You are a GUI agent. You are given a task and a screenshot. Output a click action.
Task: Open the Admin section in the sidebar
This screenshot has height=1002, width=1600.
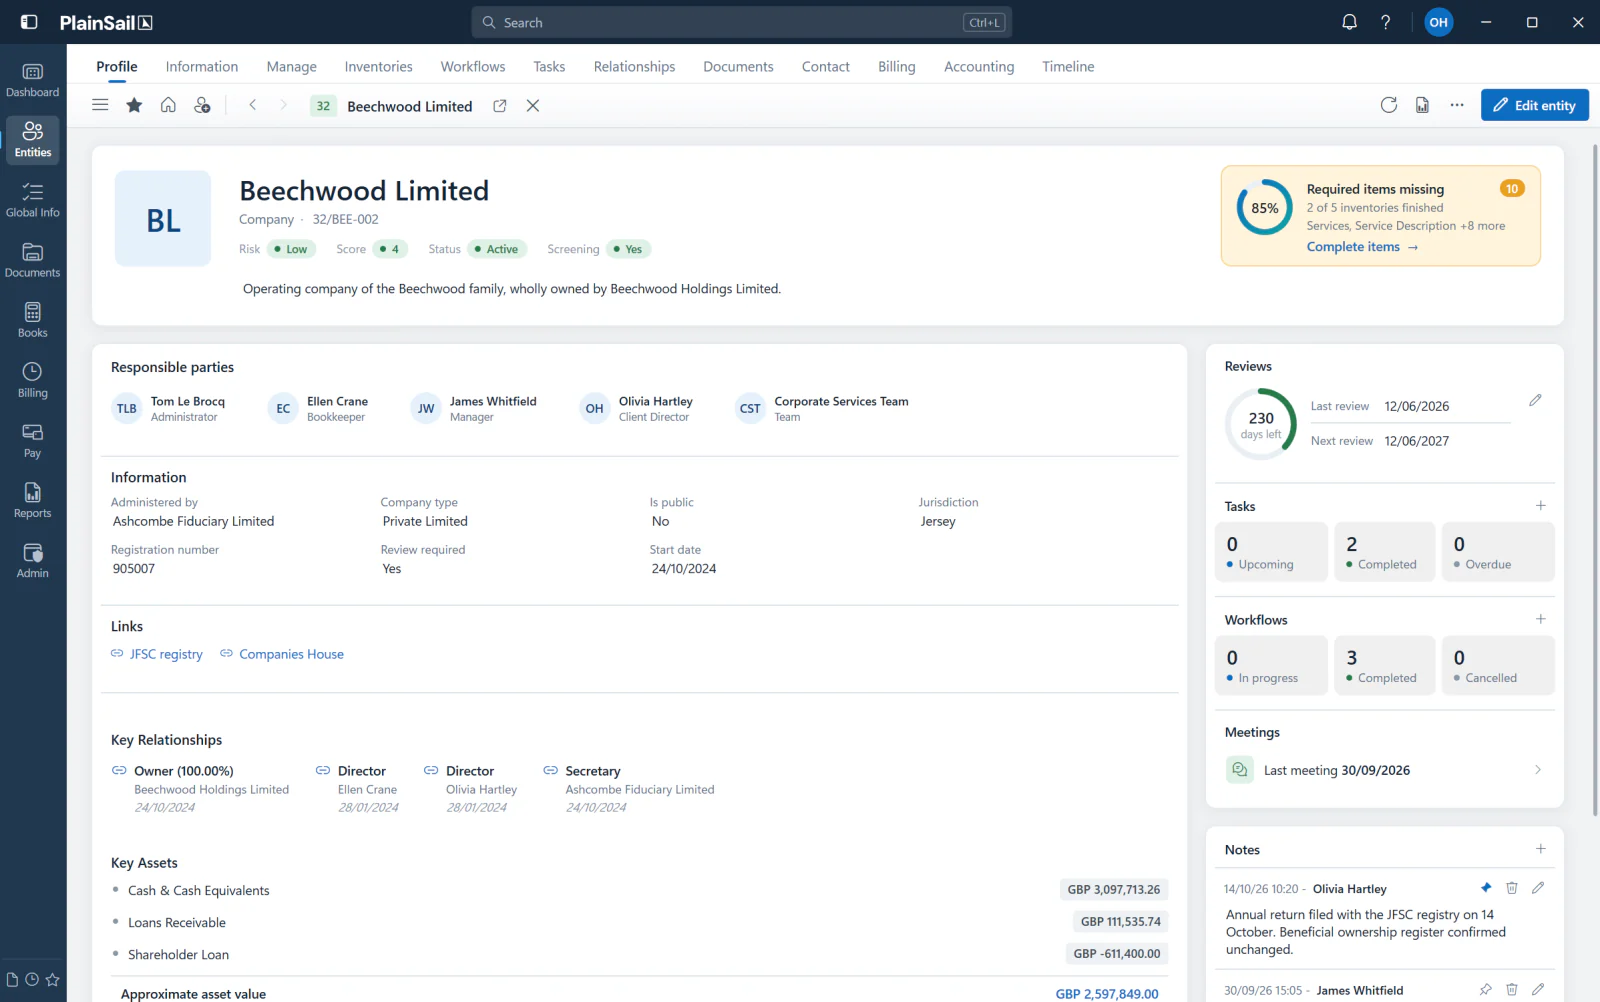[33, 560]
